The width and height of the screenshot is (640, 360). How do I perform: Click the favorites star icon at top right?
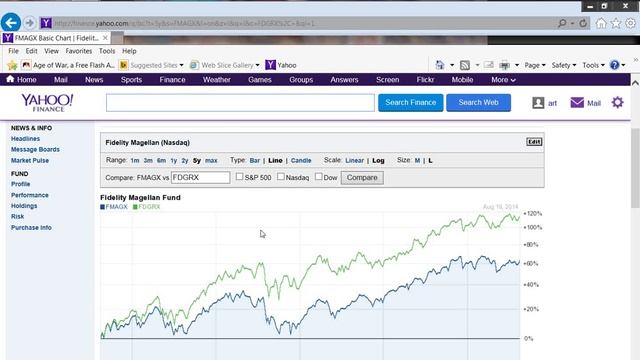(x=616, y=23)
